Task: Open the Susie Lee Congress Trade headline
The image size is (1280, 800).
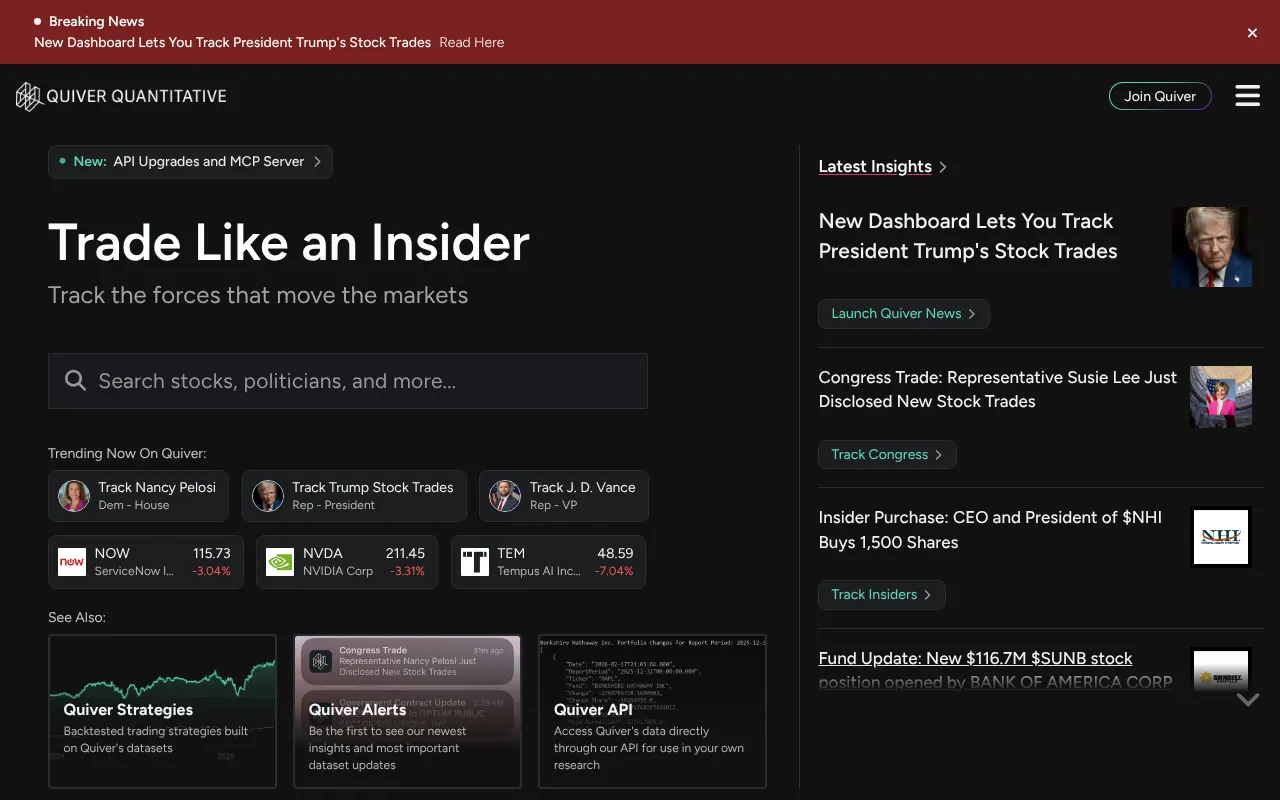Action: tap(998, 389)
